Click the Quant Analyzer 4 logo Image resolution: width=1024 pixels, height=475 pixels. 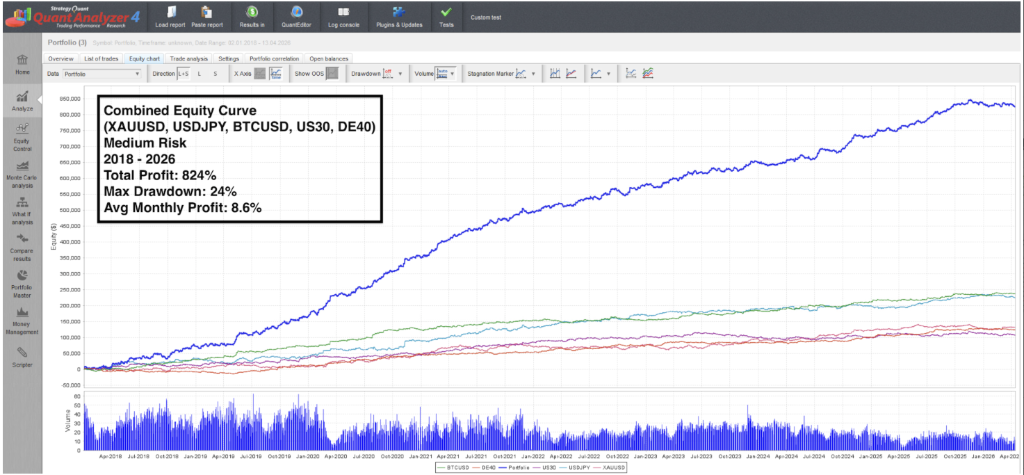72,16
